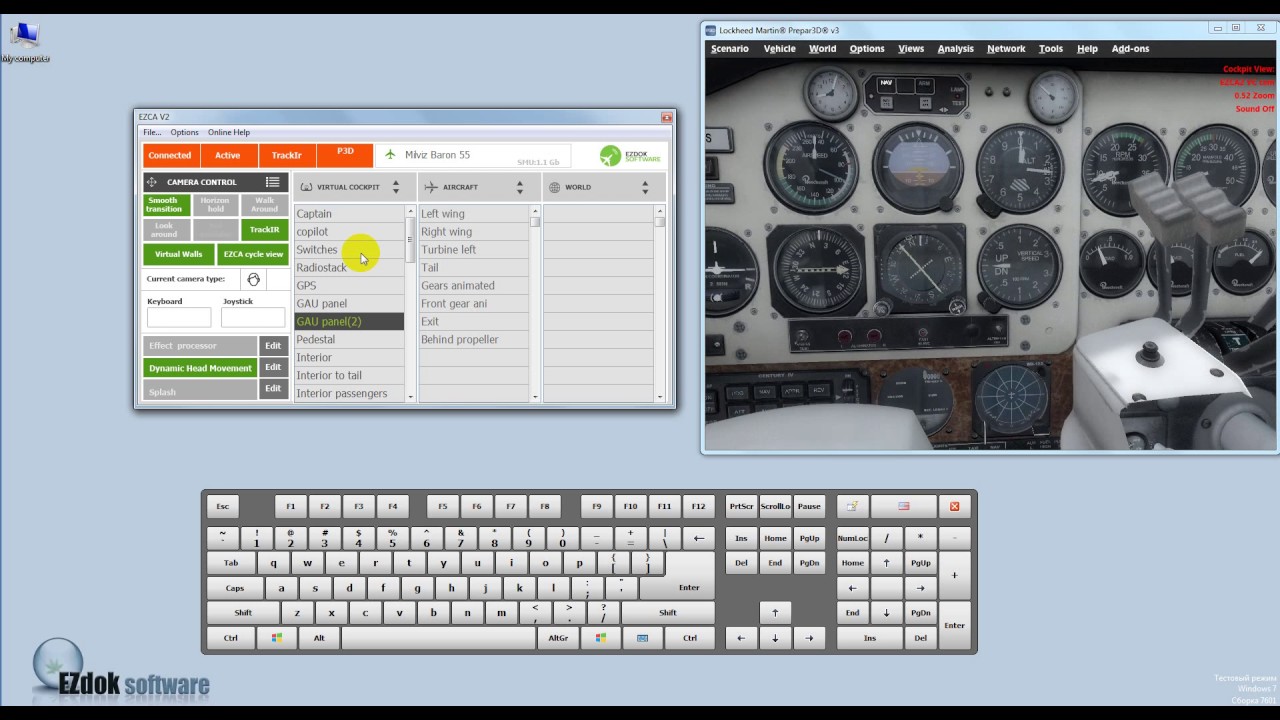Click the left Windows logo key
Viewport: 1280px width, 720px height.
(x=277, y=638)
